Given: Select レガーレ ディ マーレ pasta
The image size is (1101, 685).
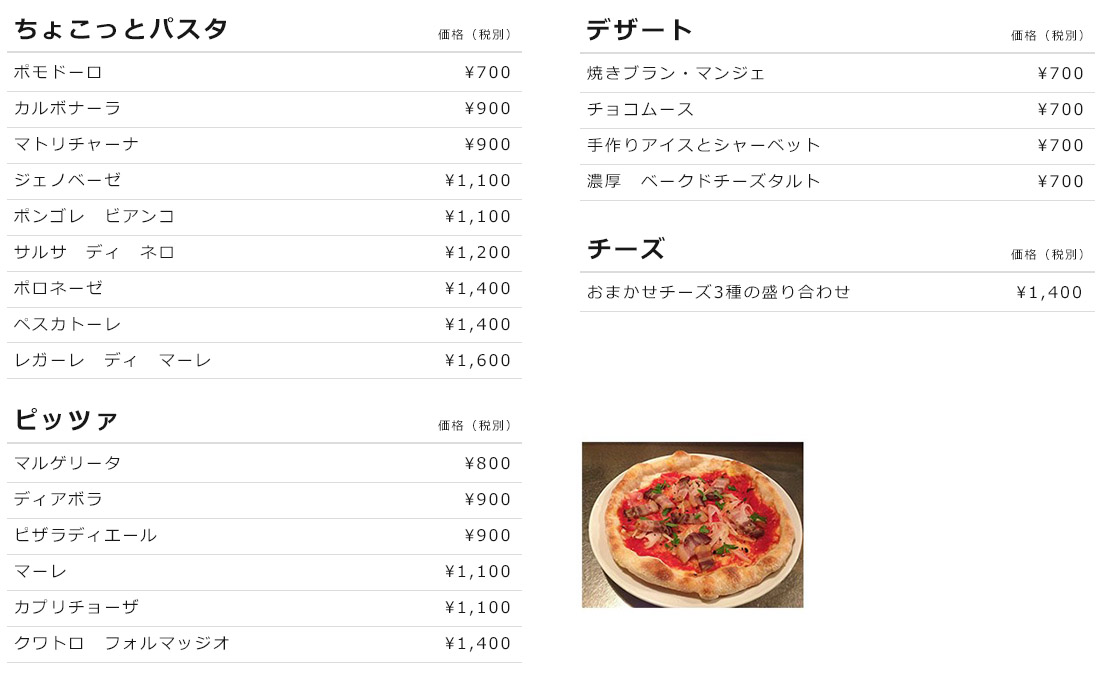Looking at the screenshot, I should tap(112, 361).
